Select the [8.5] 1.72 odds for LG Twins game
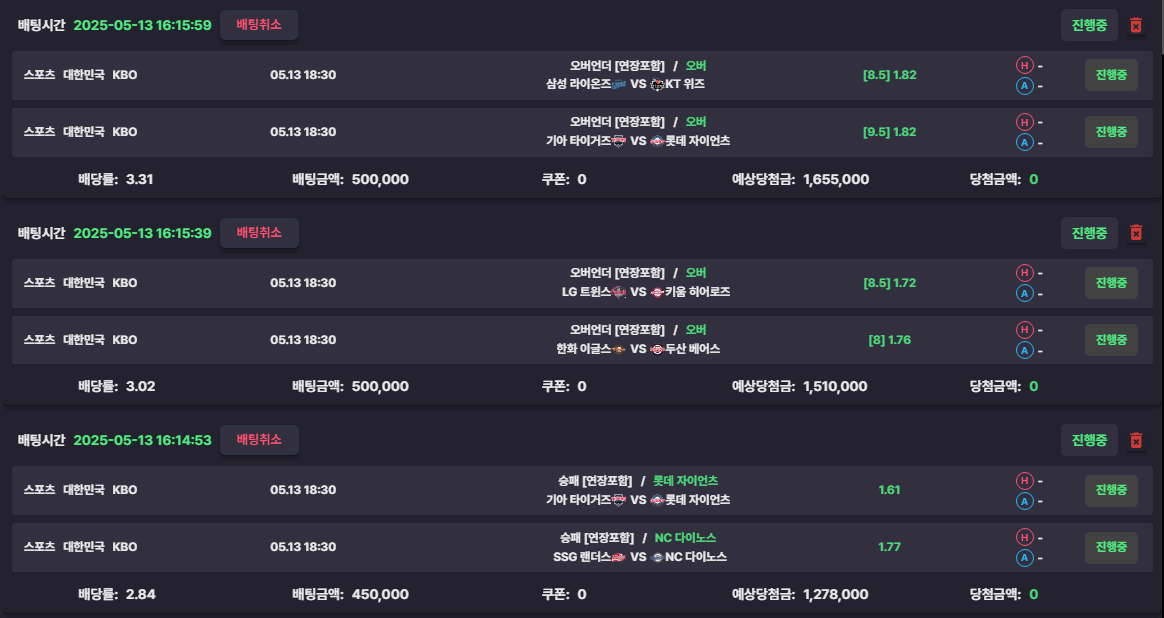 (889, 283)
